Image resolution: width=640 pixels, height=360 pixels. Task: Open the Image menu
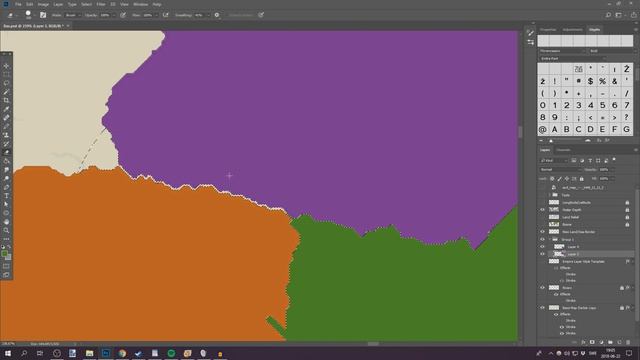coord(43,4)
